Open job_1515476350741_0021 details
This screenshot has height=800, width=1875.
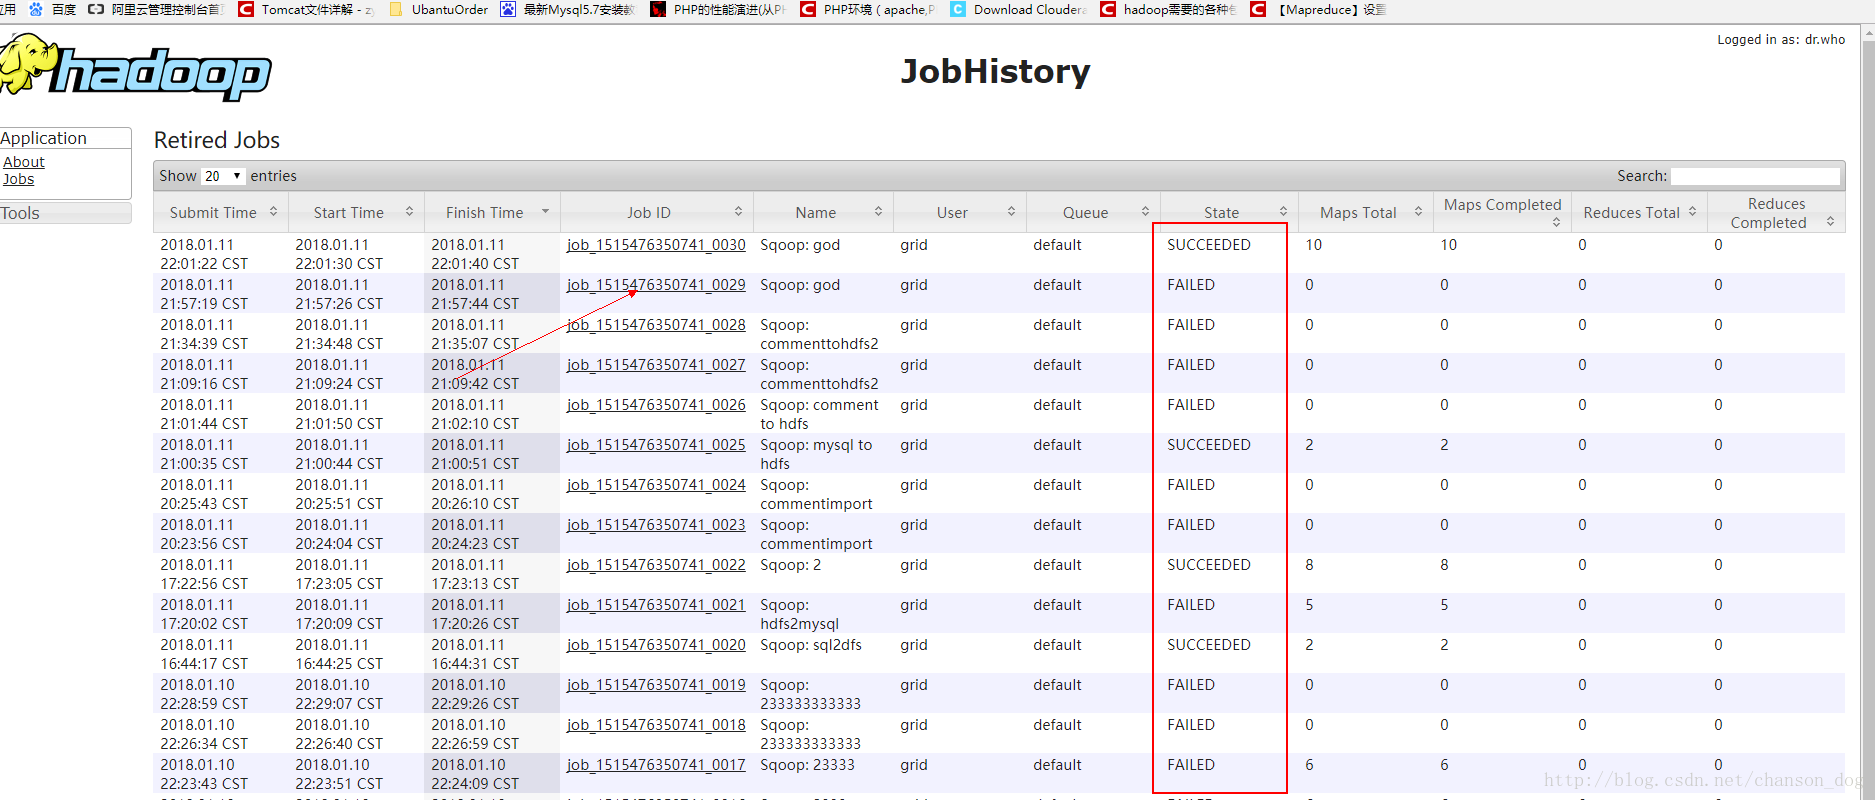(x=656, y=605)
